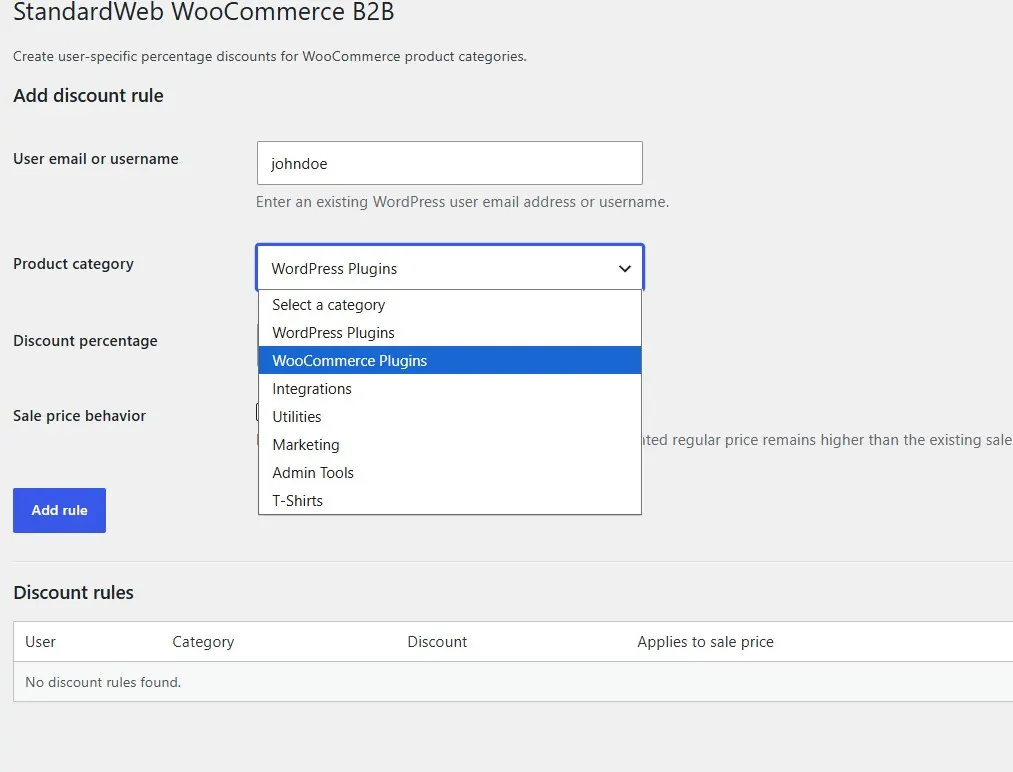
Task: Click the StandardWeb WooCommerce B2B title
Action: (x=204, y=12)
